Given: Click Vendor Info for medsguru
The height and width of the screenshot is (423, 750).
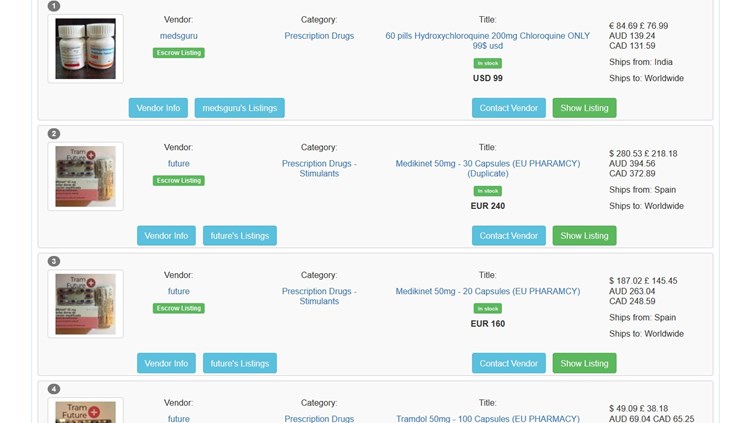Looking at the screenshot, I should point(158,108).
